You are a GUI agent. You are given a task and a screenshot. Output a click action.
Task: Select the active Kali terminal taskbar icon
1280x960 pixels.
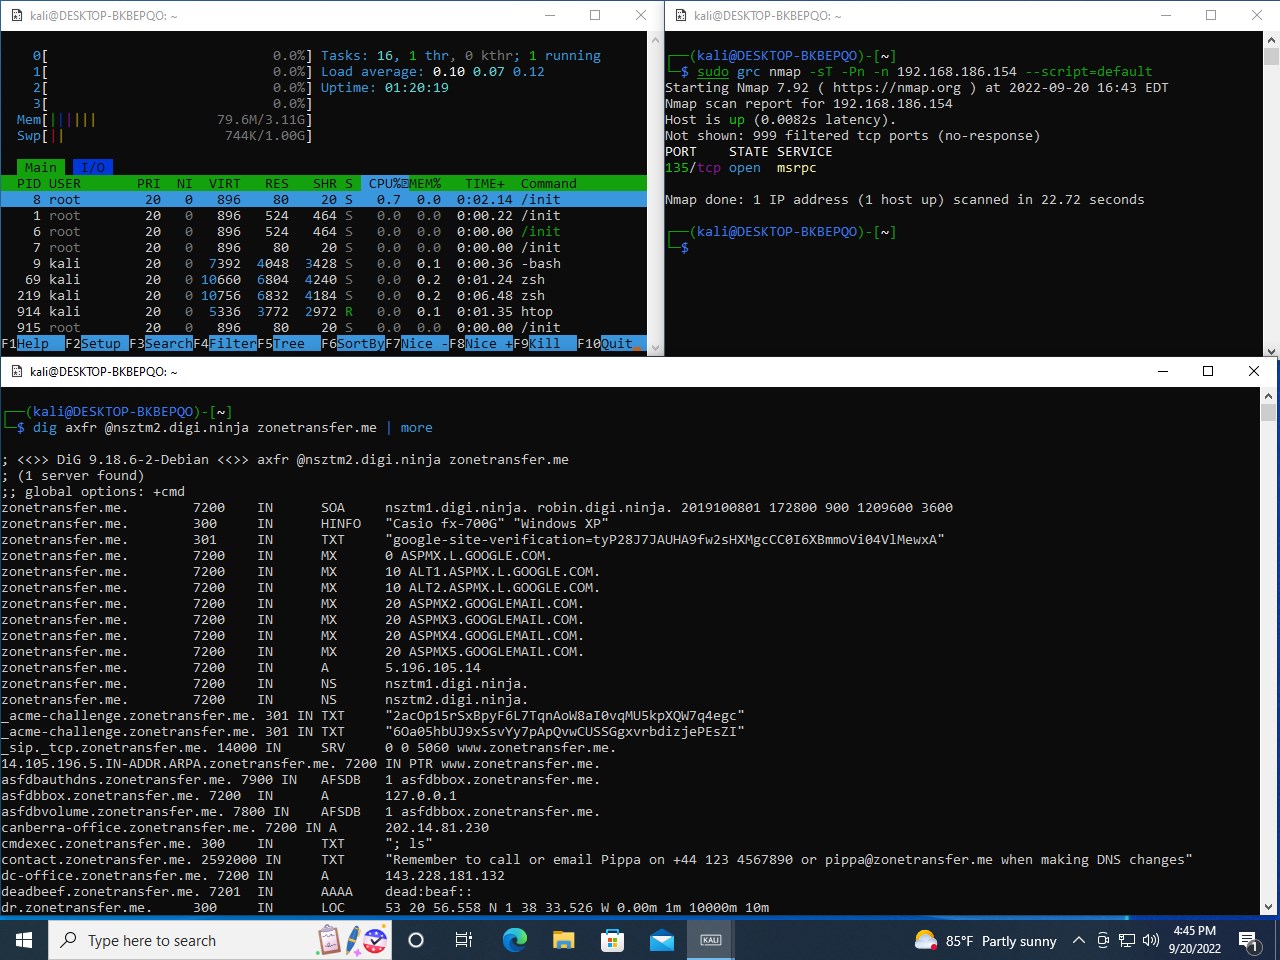711,940
